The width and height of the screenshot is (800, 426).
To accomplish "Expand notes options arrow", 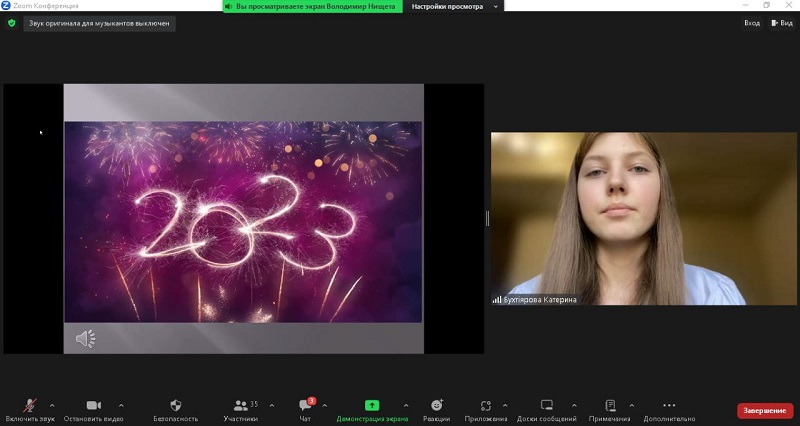I will click(x=632, y=406).
